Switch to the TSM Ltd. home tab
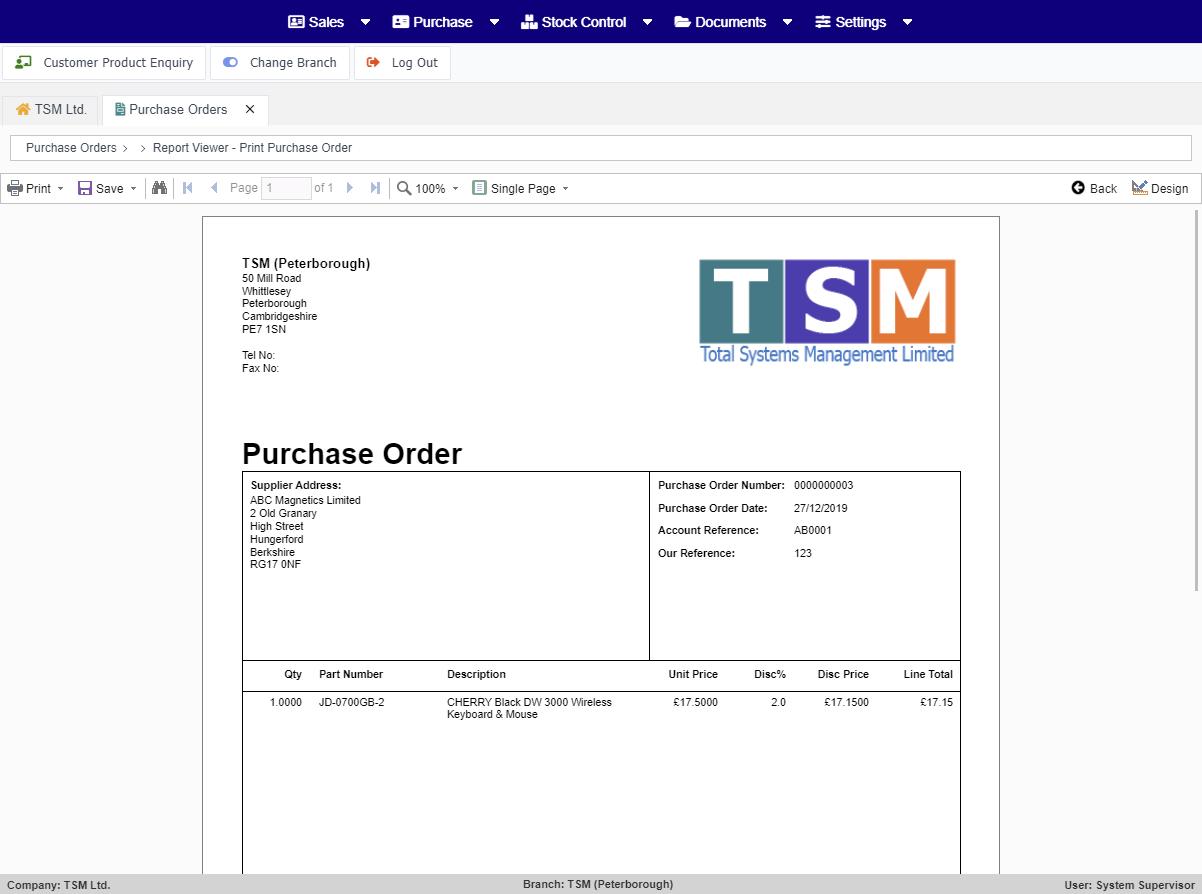Viewport: 1202px width, 894px height. [x=51, y=109]
